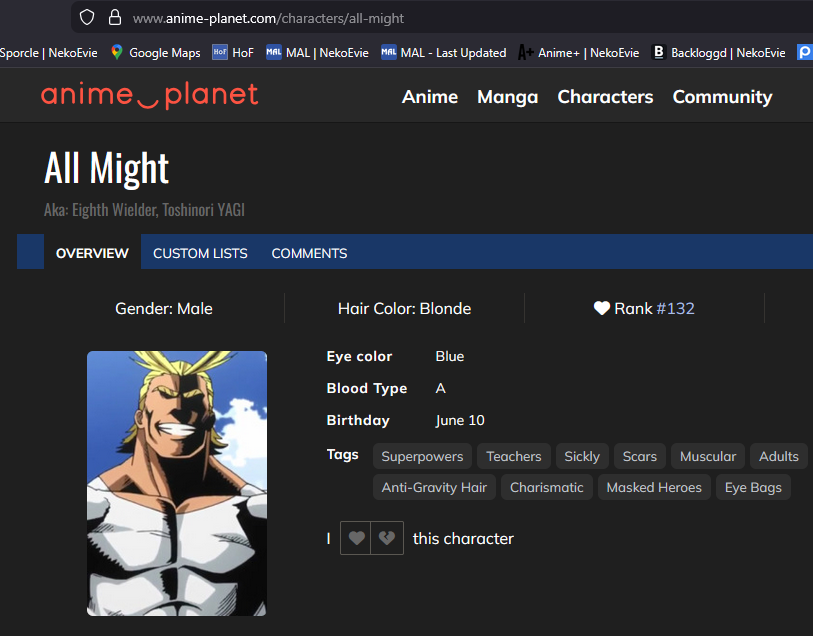This screenshot has height=636, width=813.
Task: Click the love heart button for this character
Action: (x=356, y=538)
